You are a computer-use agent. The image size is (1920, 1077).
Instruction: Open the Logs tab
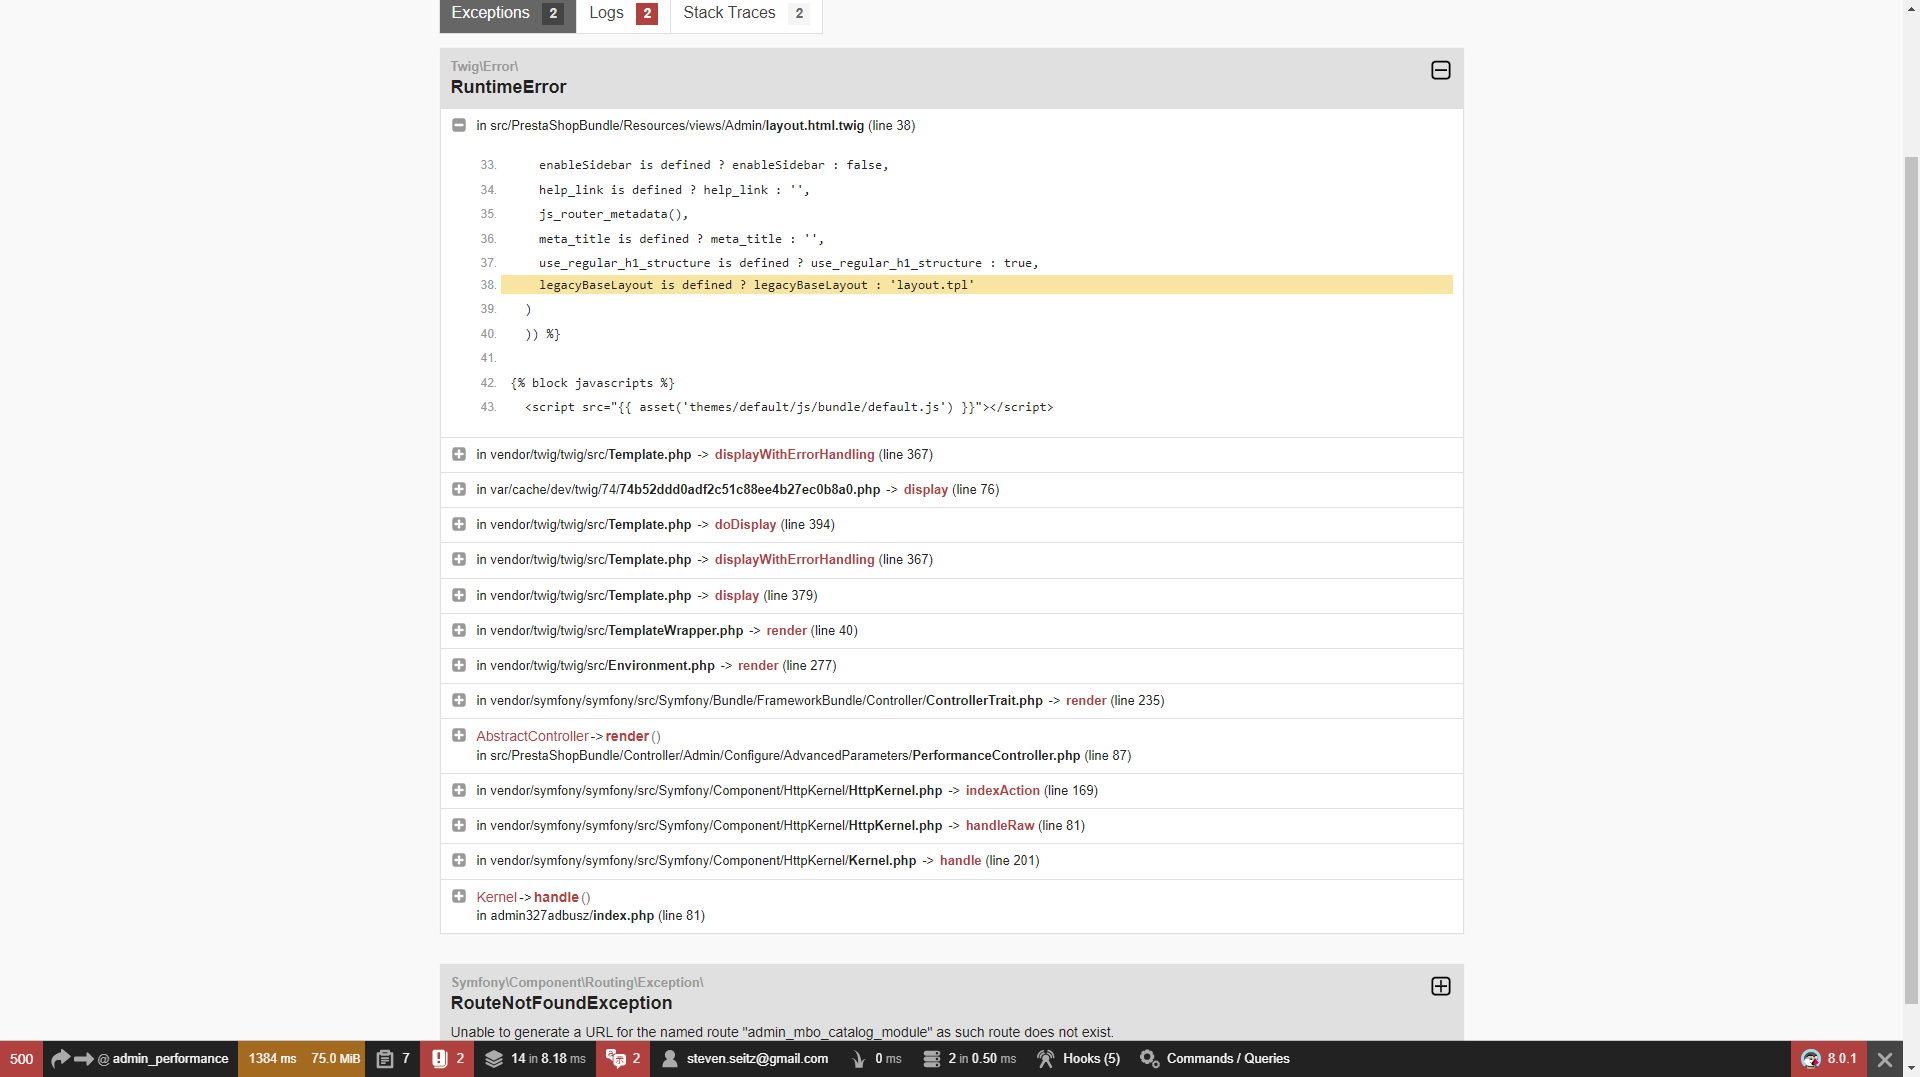point(623,14)
